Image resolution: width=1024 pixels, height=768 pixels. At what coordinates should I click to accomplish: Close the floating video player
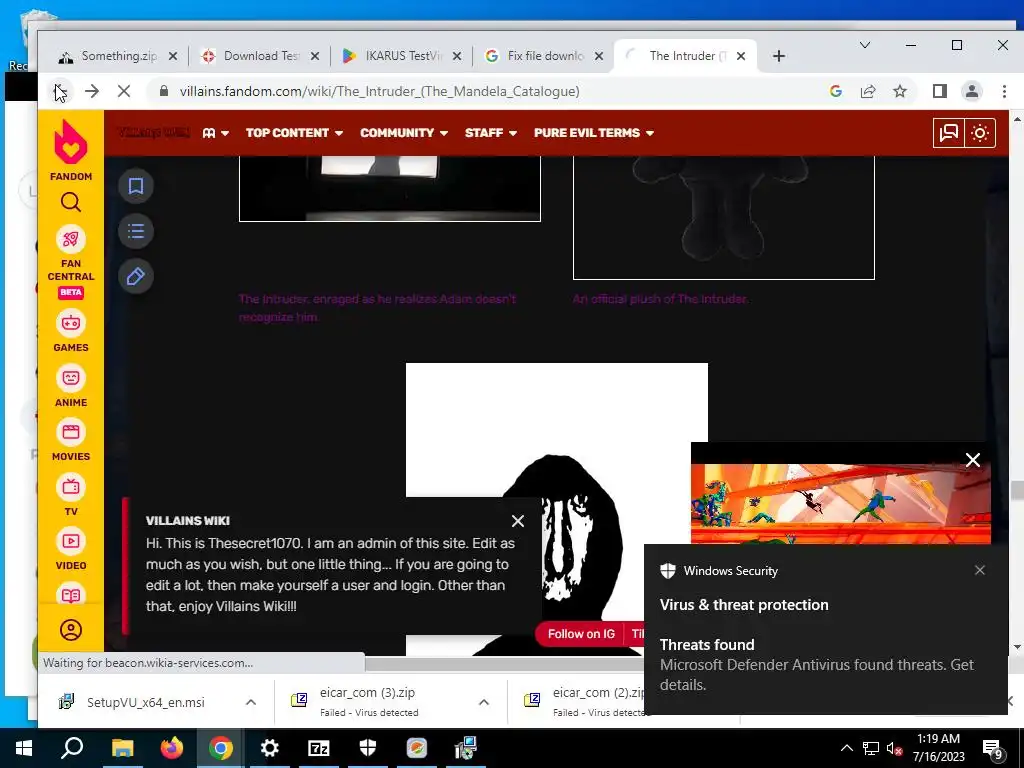point(972,460)
